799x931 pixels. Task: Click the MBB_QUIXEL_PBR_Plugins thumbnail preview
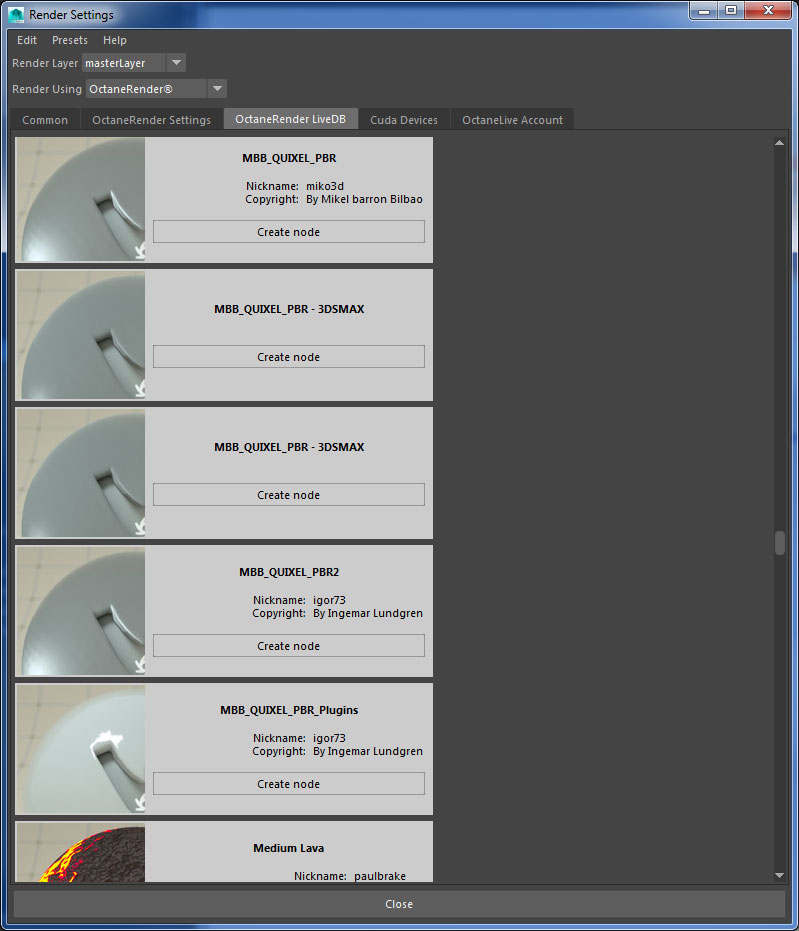(80, 749)
